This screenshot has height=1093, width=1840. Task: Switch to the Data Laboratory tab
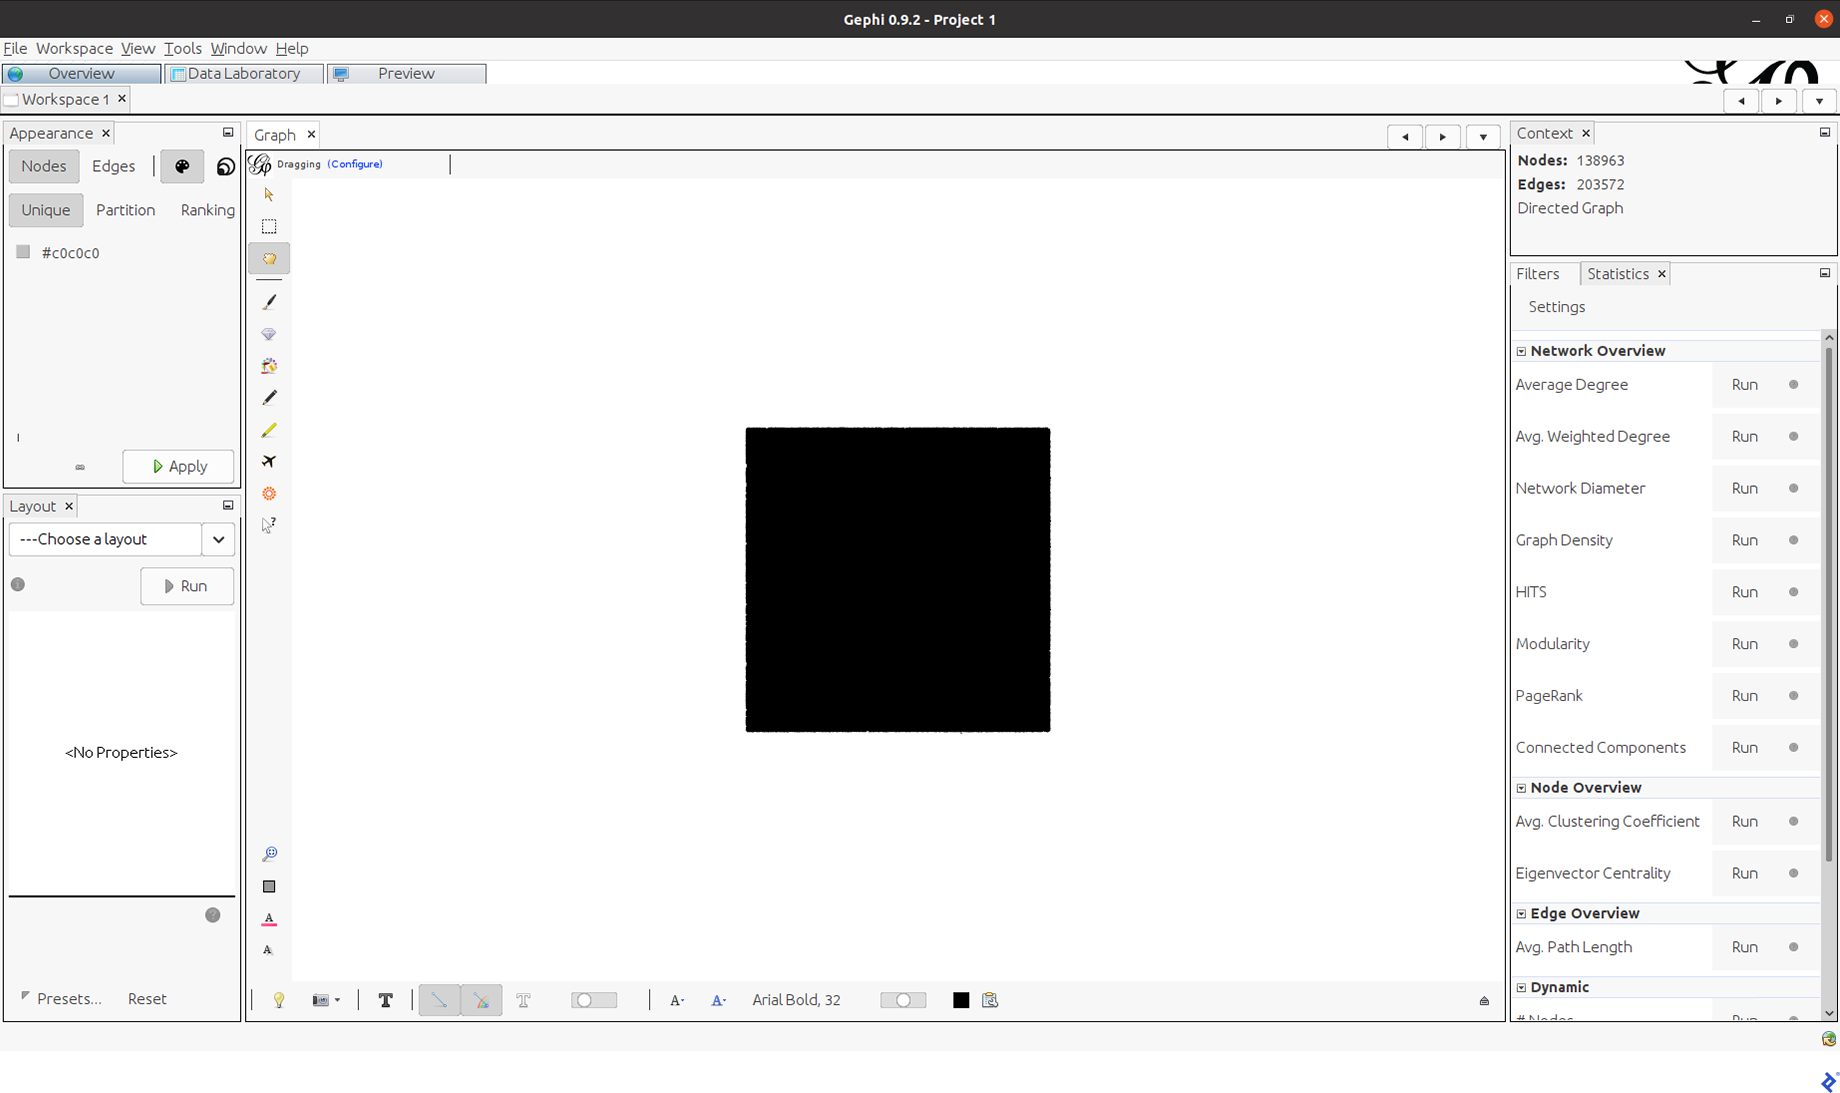point(244,74)
